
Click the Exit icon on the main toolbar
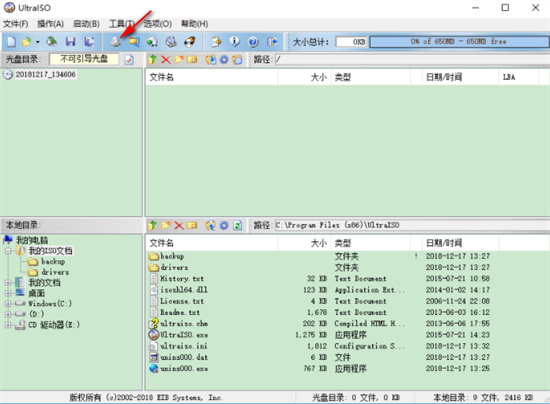coord(272,42)
